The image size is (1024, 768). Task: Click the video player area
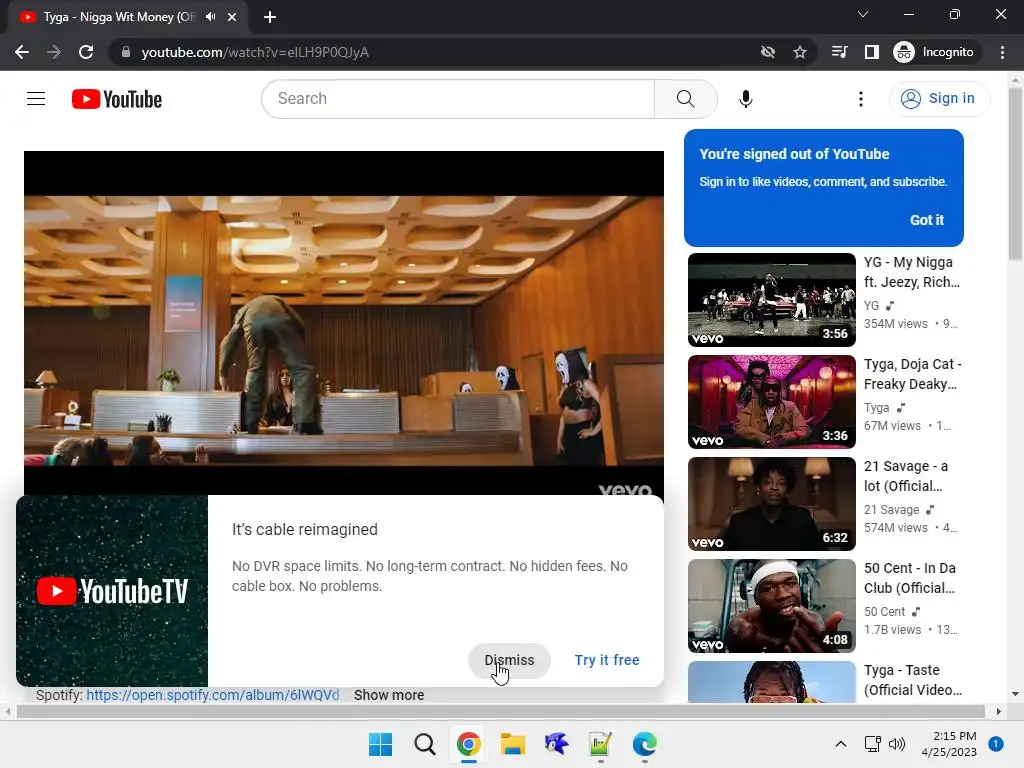pyautogui.click(x=344, y=323)
